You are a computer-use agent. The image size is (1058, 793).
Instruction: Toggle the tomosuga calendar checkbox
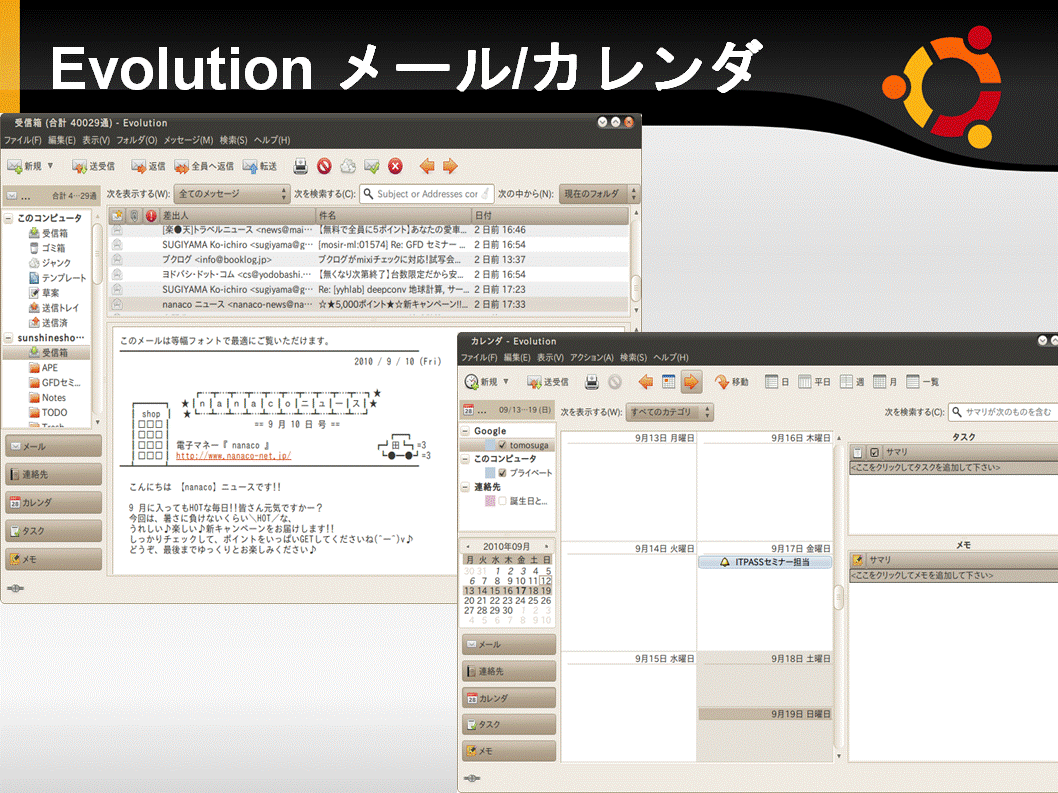pos(502,445)
